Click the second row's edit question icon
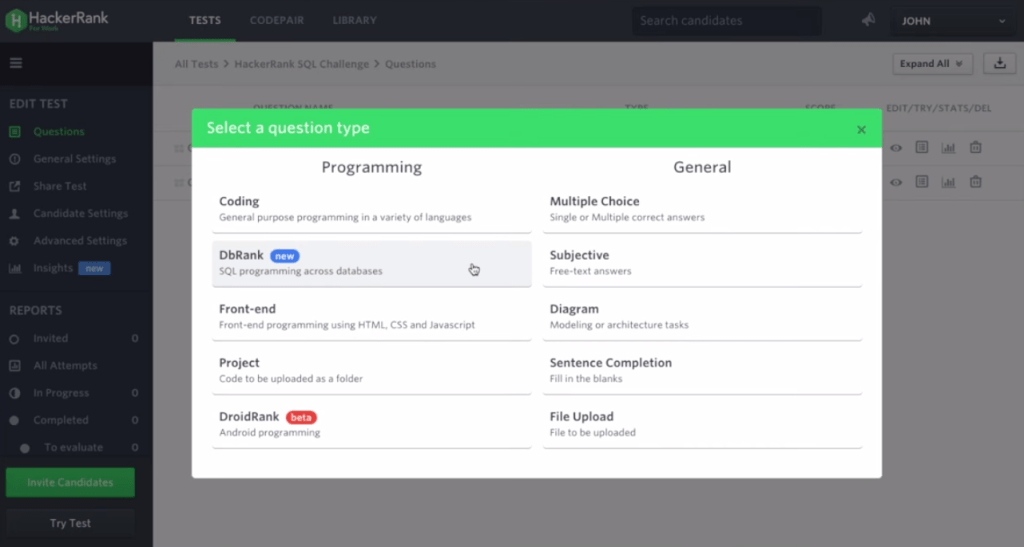The height and width of the screenshot is (547, 1024). click(x=922, y=182)
